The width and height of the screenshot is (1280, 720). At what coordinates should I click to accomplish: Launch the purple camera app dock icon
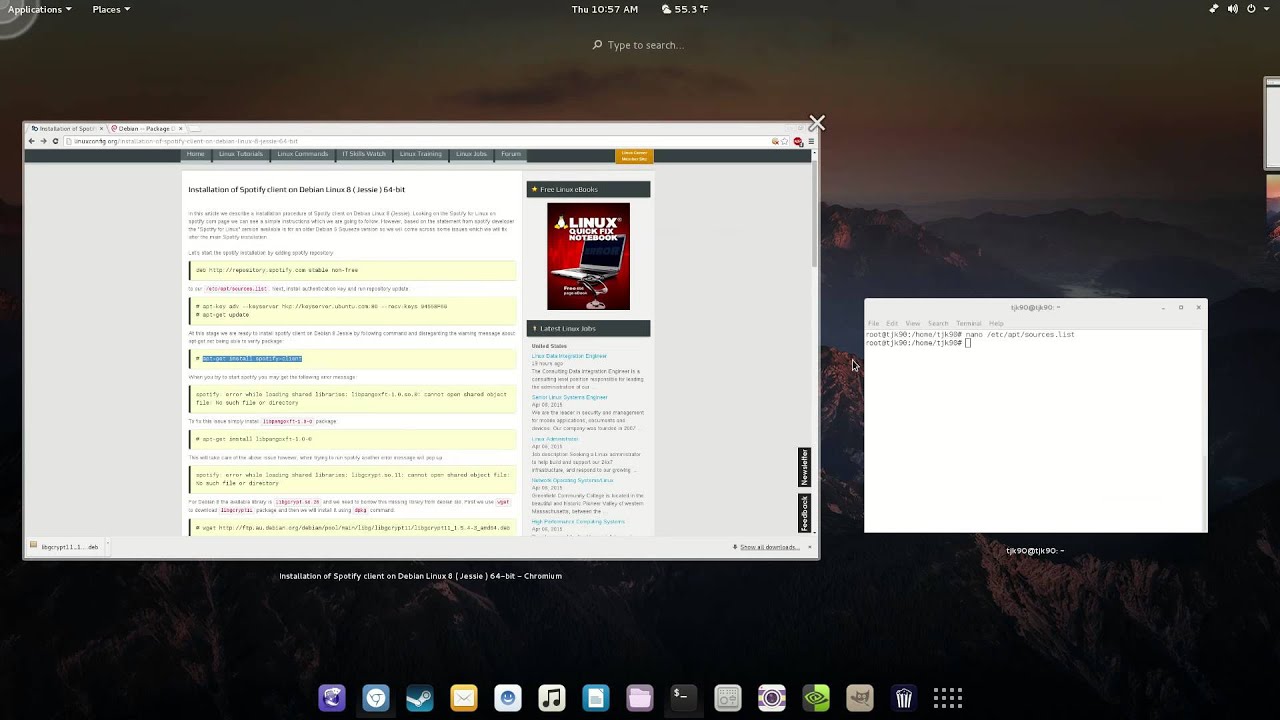pyautogui.click(x=772, y=698)
